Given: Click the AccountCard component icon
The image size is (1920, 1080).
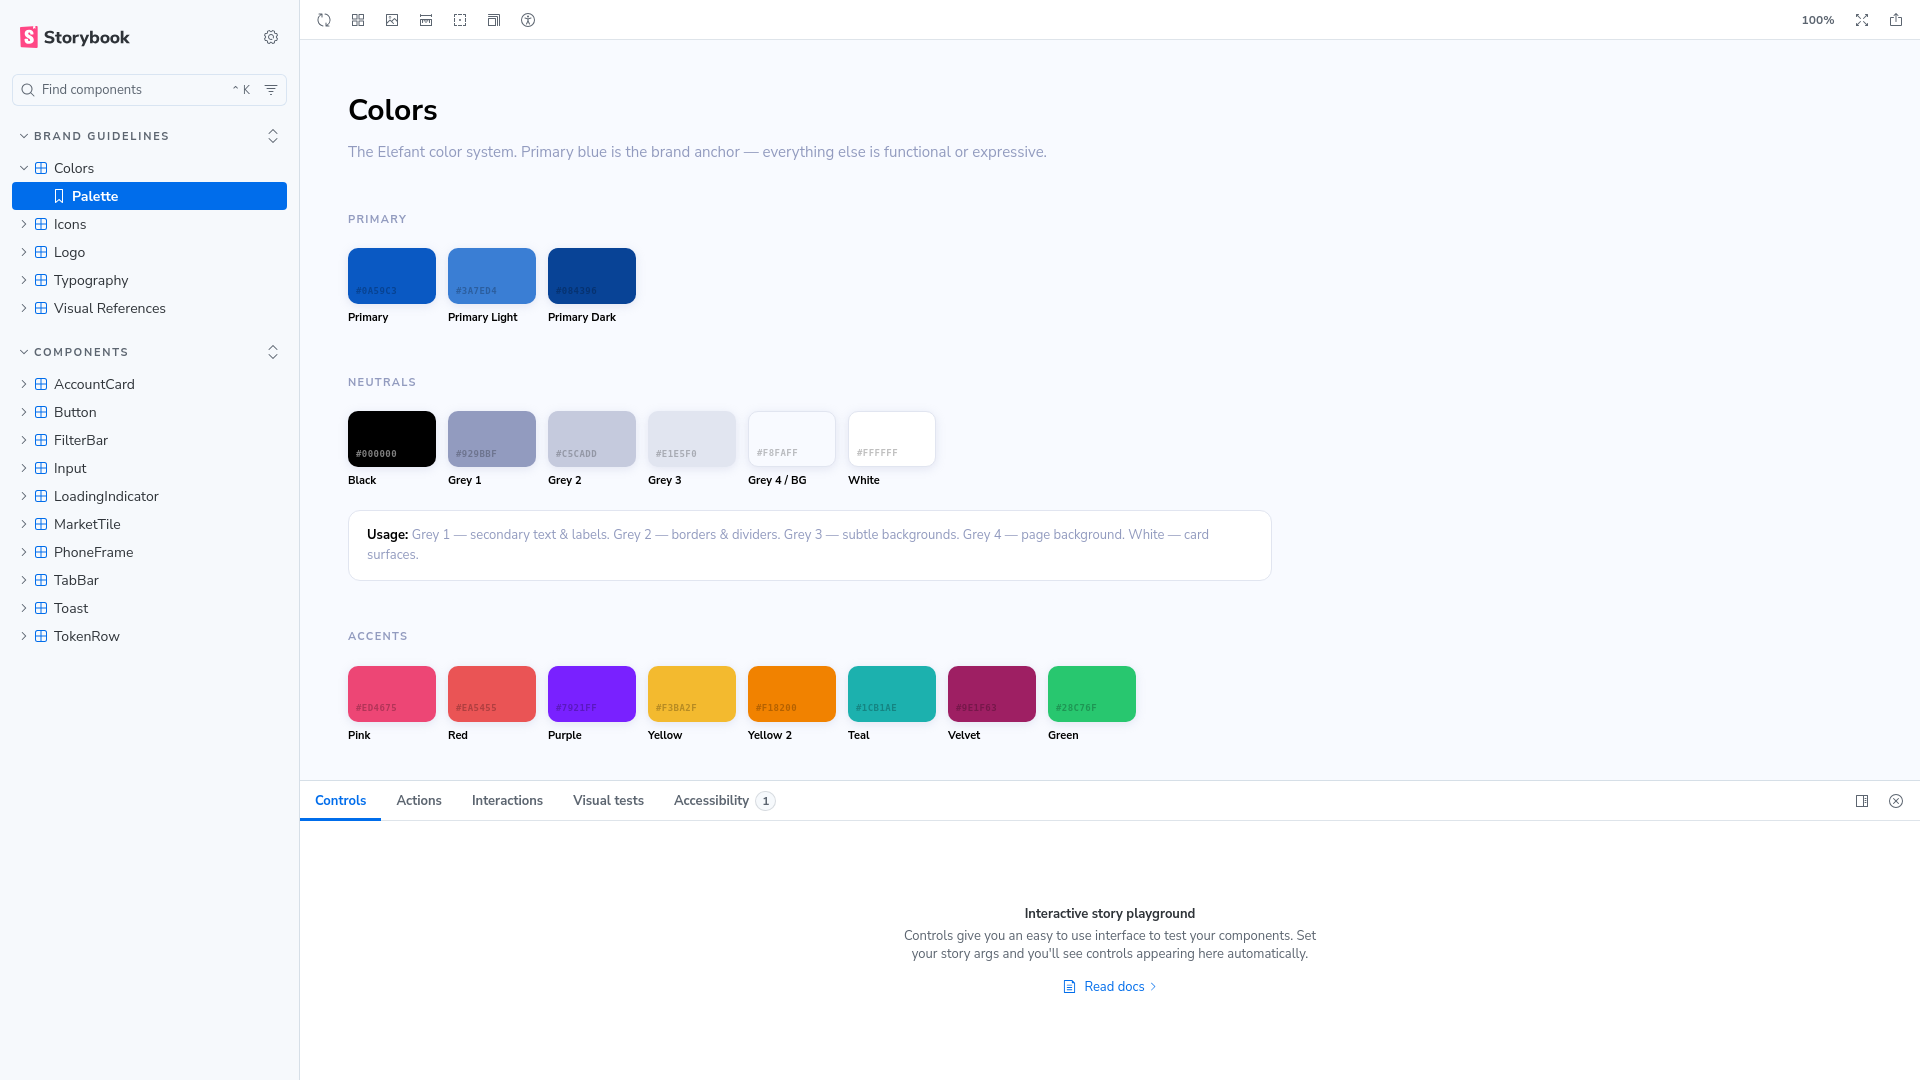Looking at the screenshot, I should click(x=41, y=384).
